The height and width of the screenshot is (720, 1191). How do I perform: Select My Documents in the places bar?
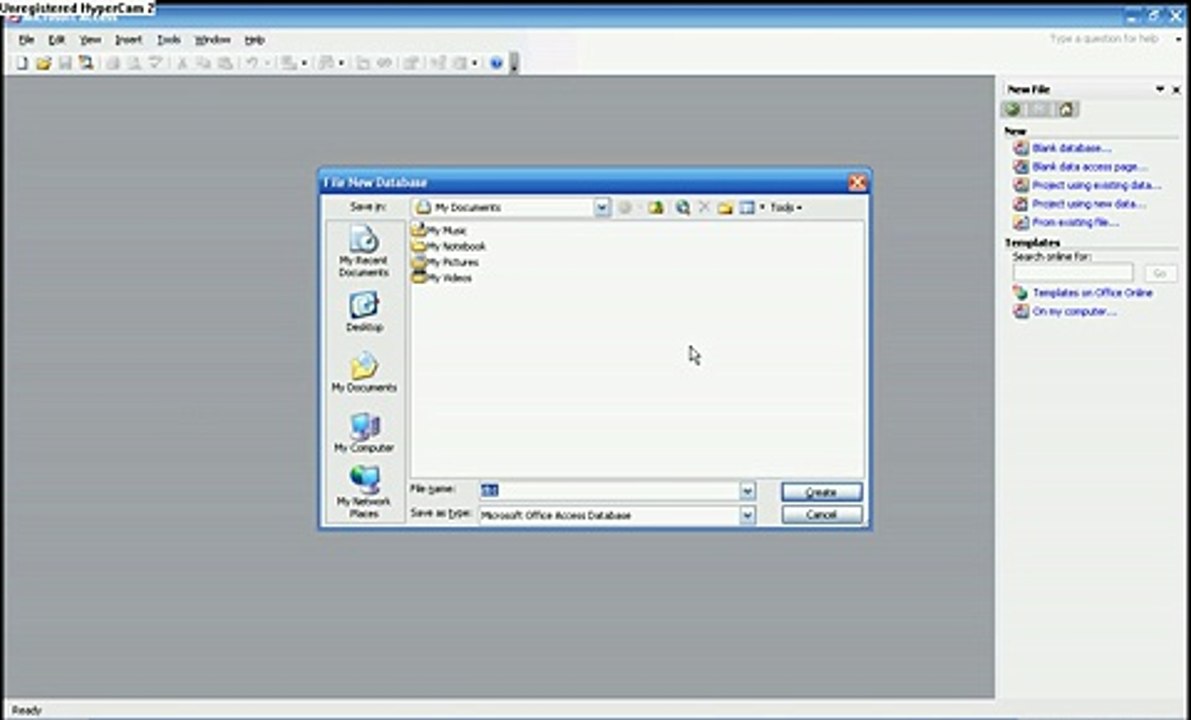click(x=364, y=372)
